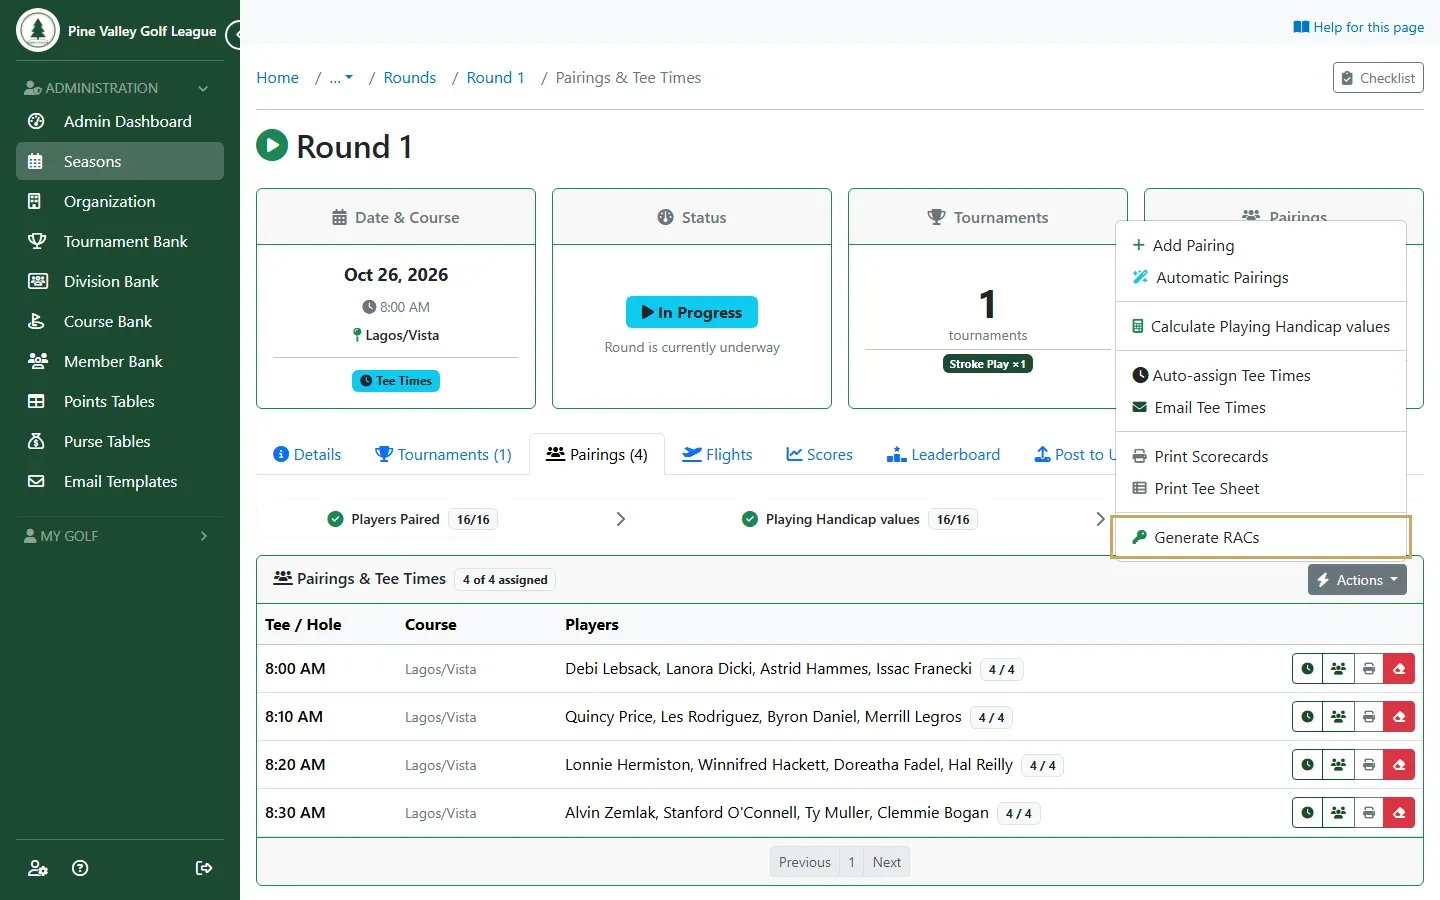Screen dimensions: 1440x900
Task: Select Auto-assign Tee Times menu item
Action: point(1261,375)
